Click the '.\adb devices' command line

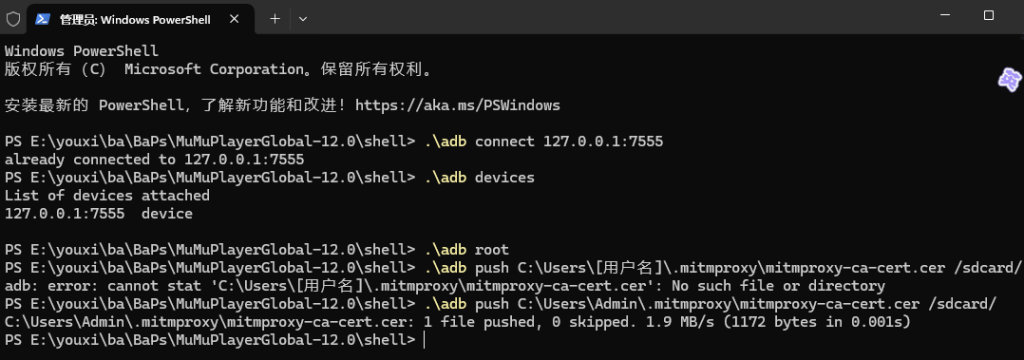tap(269, 177)
